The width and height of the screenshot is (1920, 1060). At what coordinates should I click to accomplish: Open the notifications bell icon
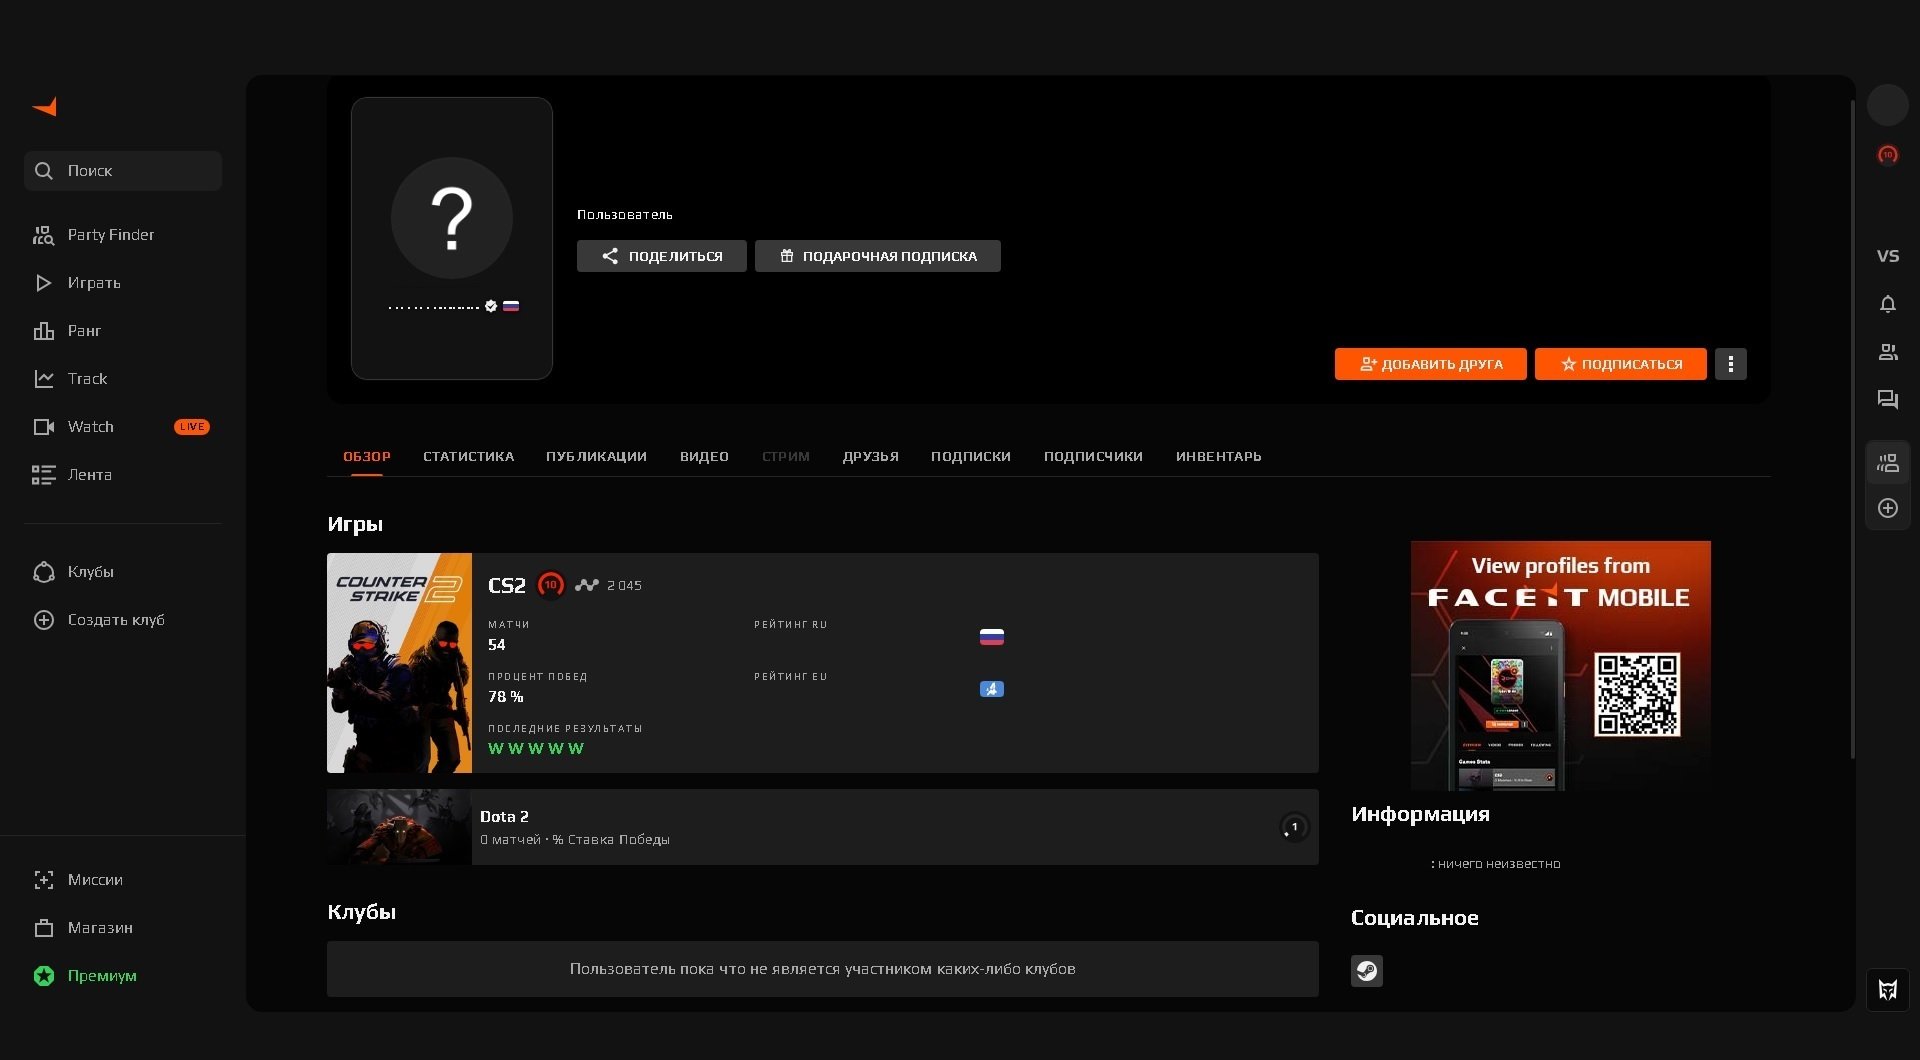click(1887, 304)
